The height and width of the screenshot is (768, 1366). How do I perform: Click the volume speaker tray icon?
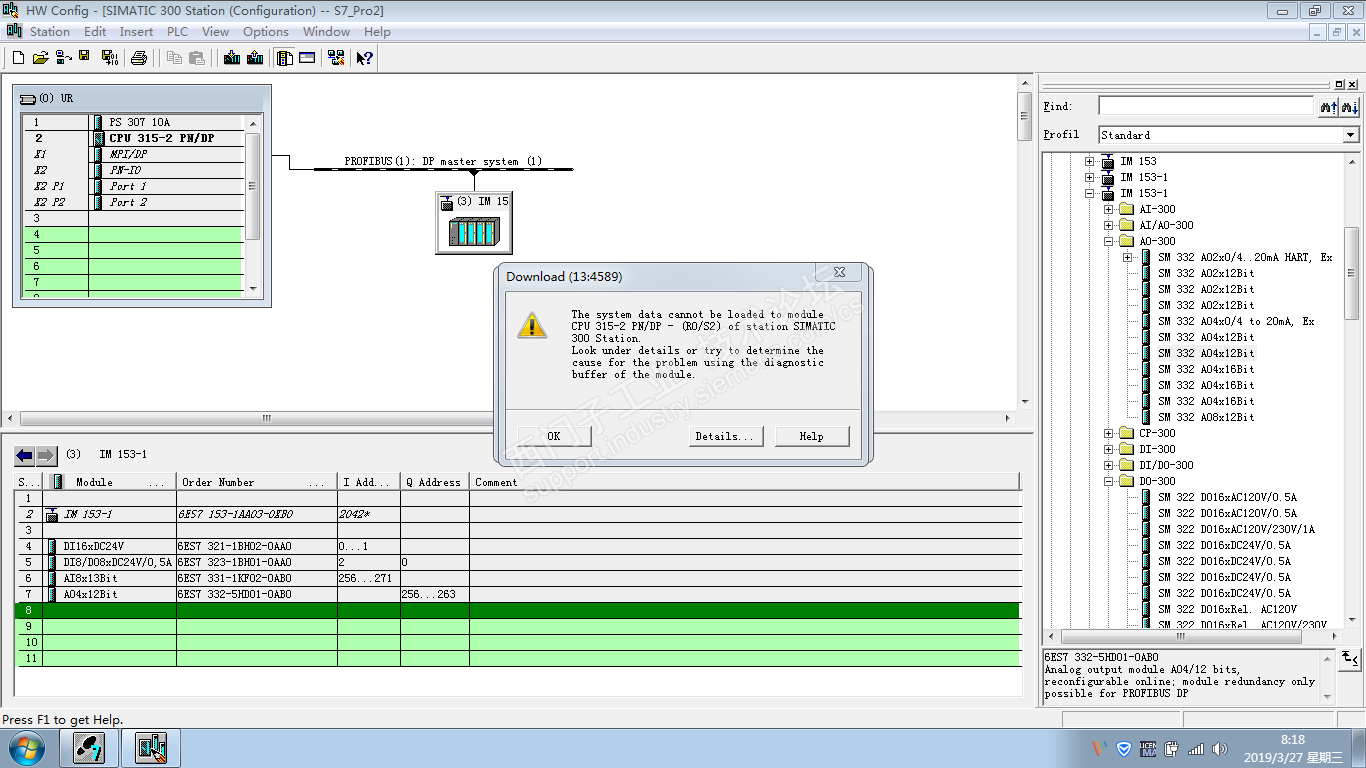(x=1220, y=748)
